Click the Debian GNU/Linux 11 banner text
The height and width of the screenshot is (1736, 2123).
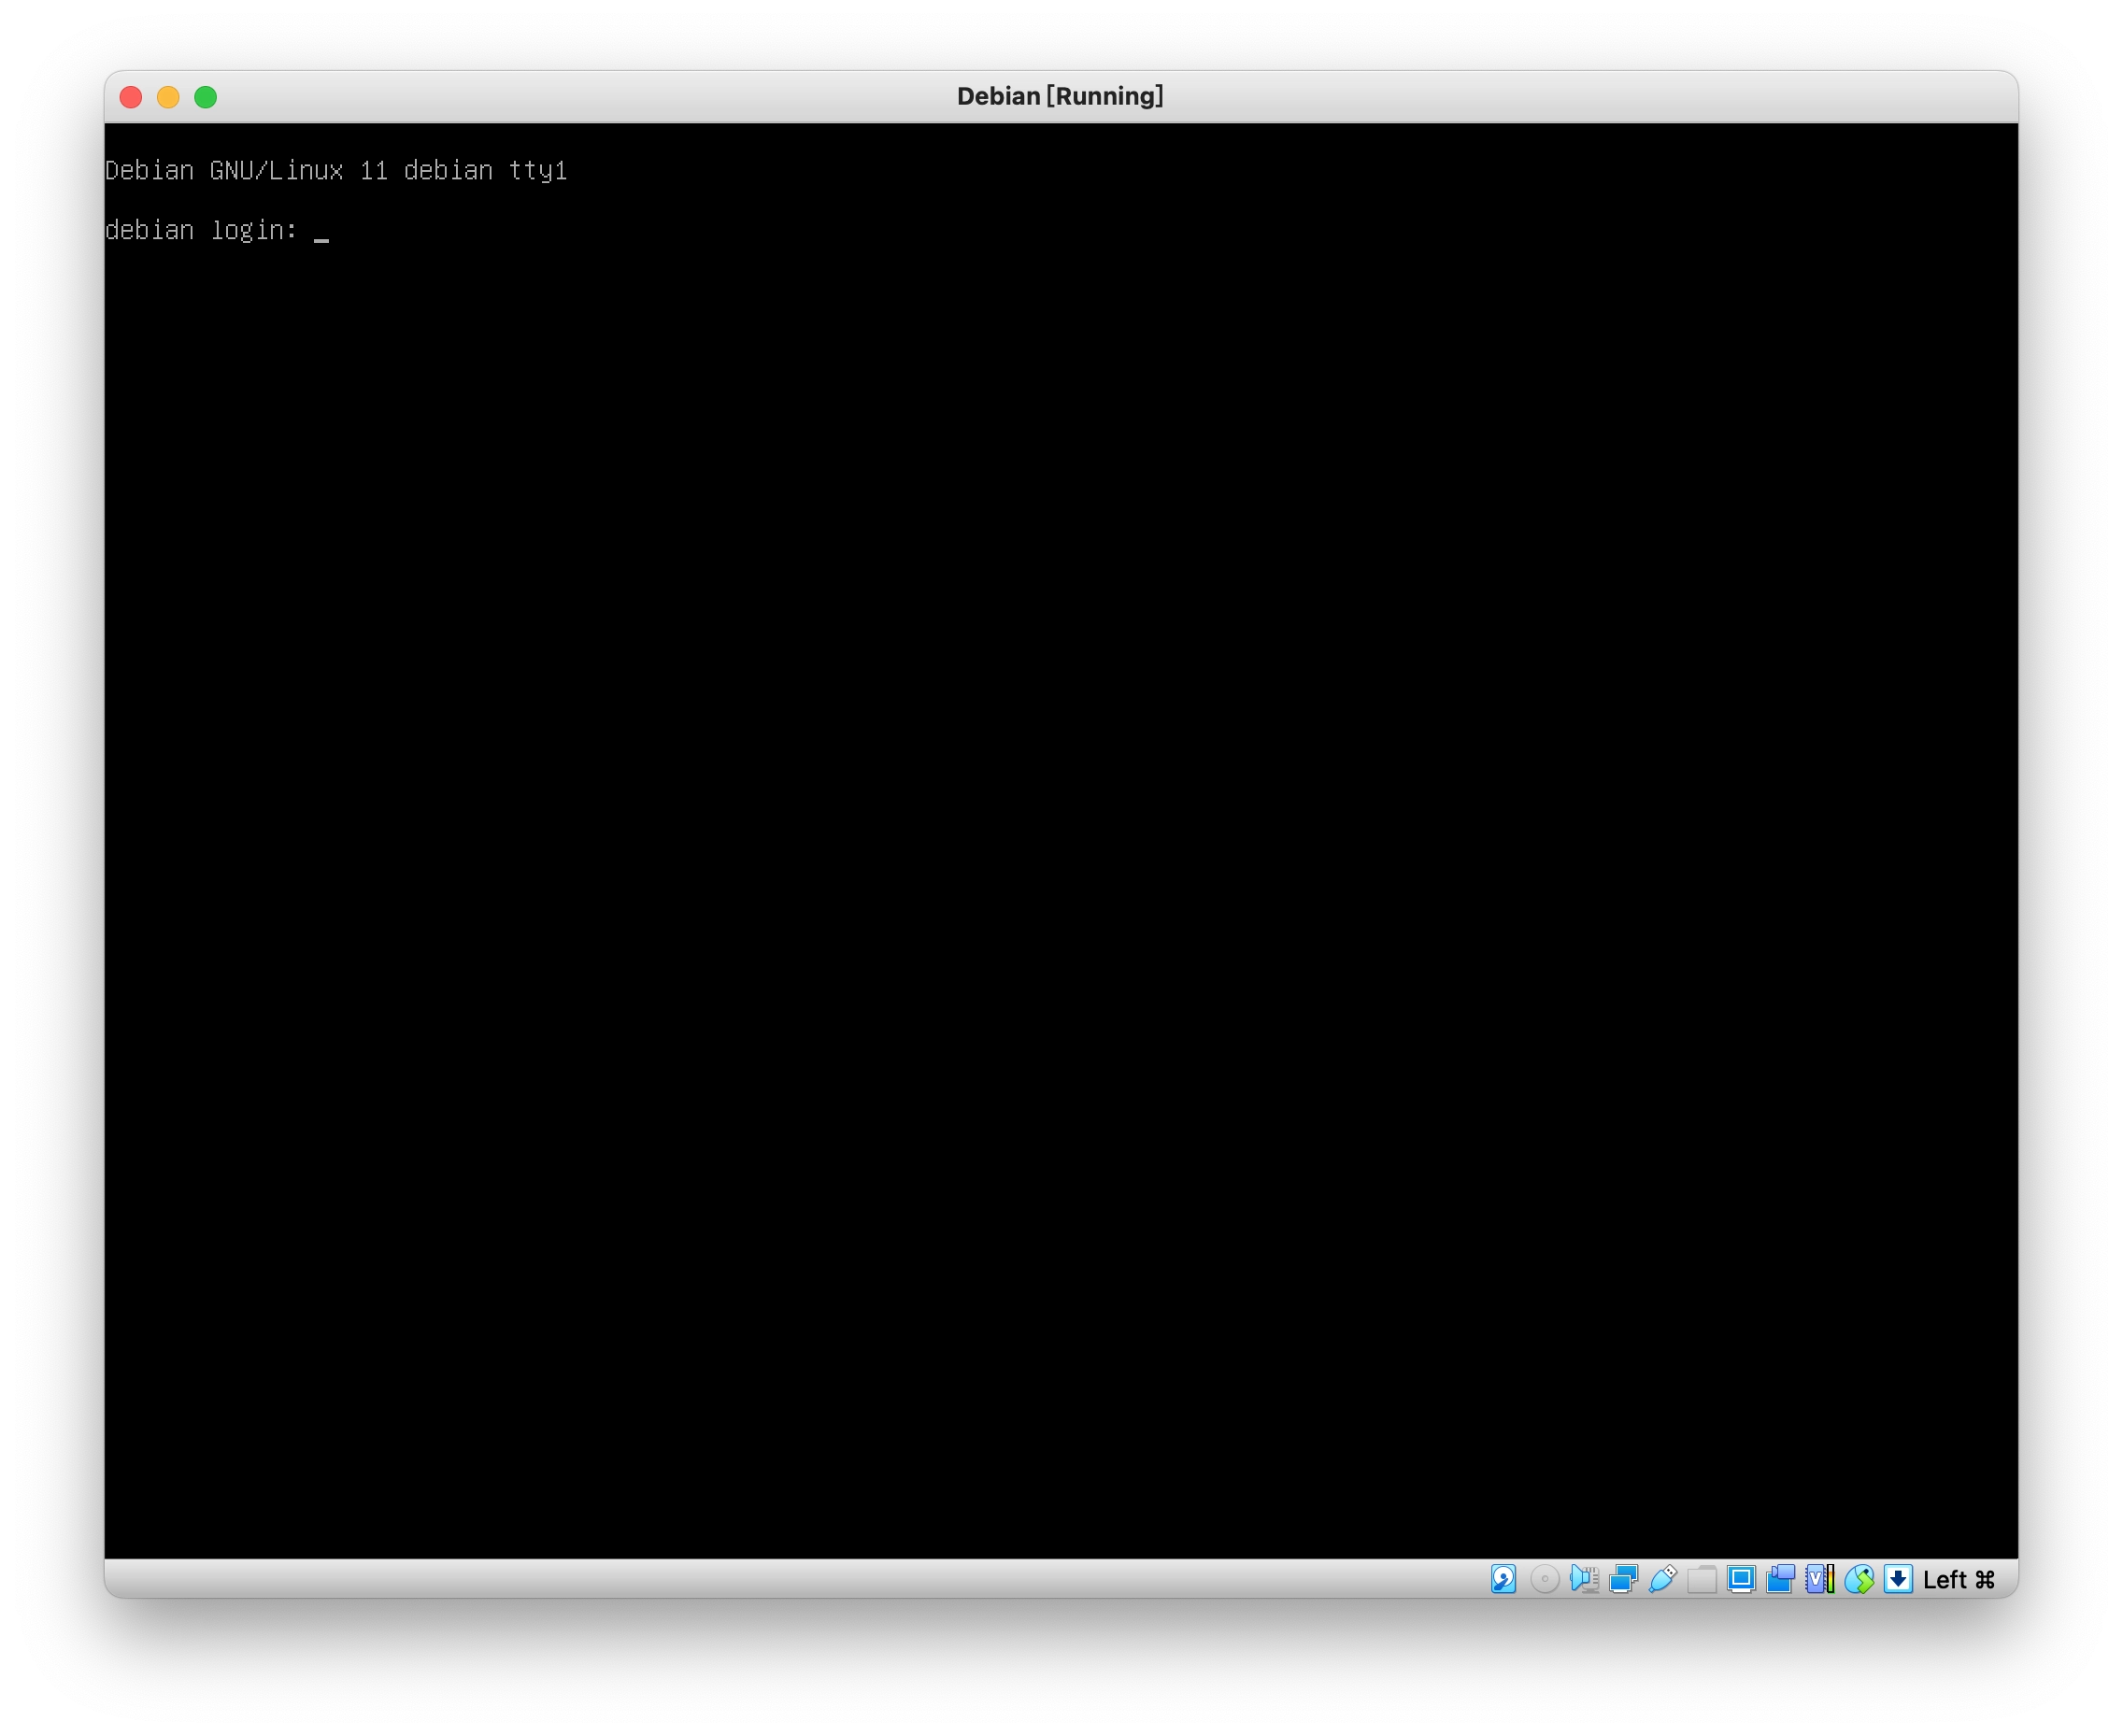[x=336, y=171]
